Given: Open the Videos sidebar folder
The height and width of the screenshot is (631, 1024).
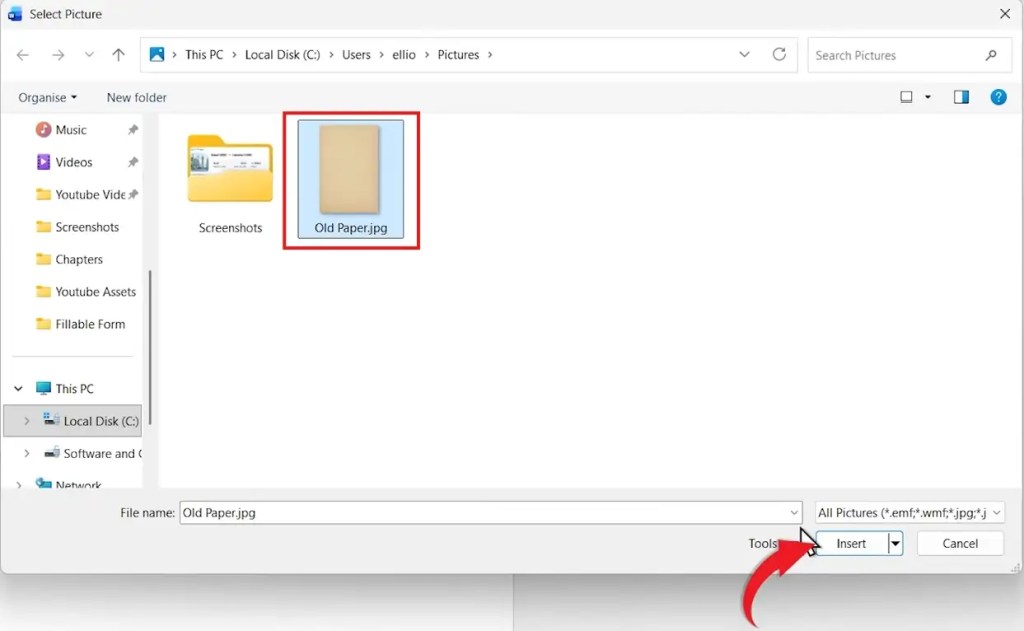Looking at the screenshot, I should click(72, 162).
